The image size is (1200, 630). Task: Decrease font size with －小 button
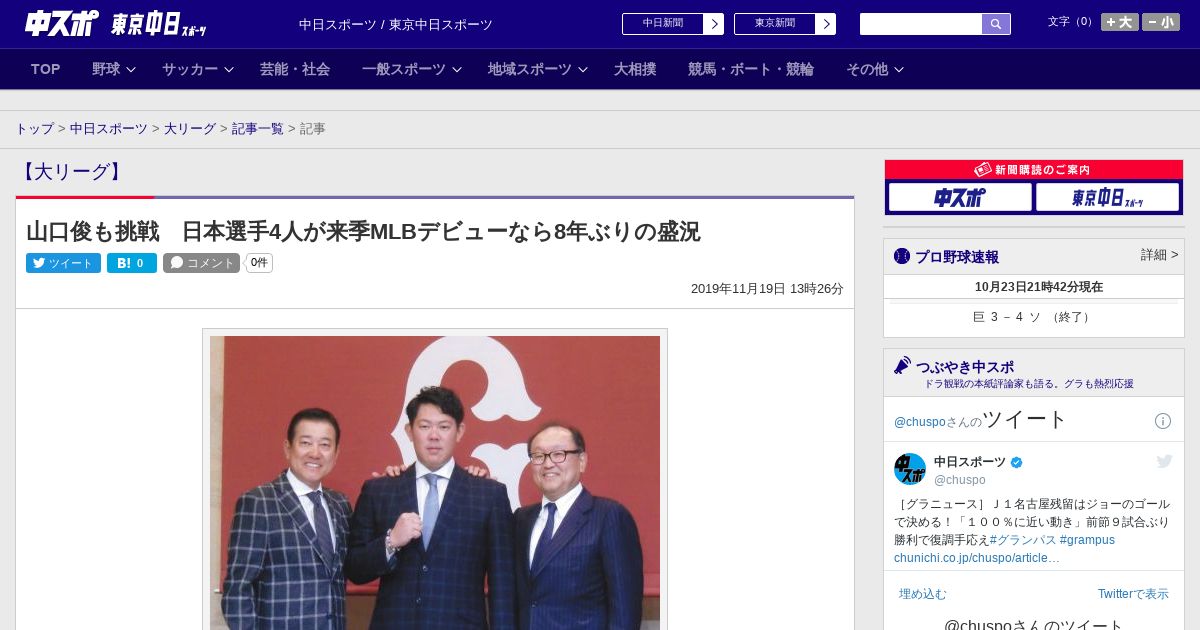[x=1161, y=22]
